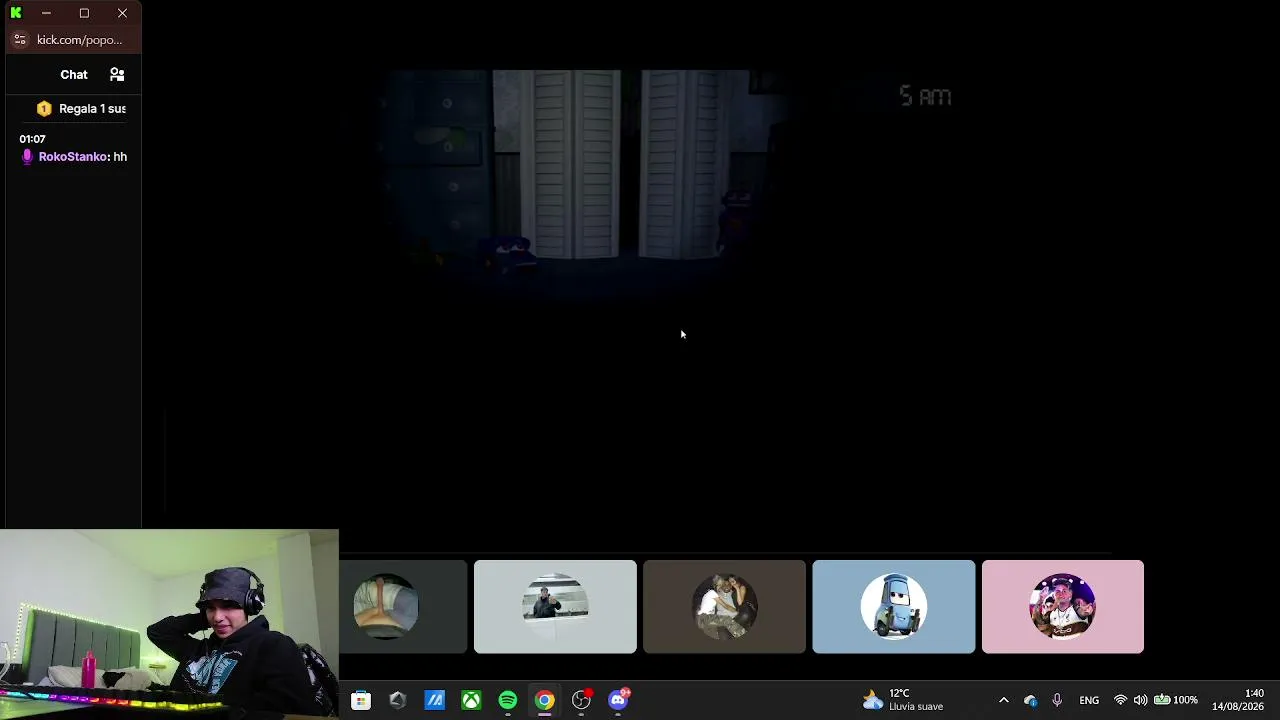The width and height of the screenshot is (1280, 720).
Task: Select the brown participant tile with couple avatar
Action: [x=724, y=606]
